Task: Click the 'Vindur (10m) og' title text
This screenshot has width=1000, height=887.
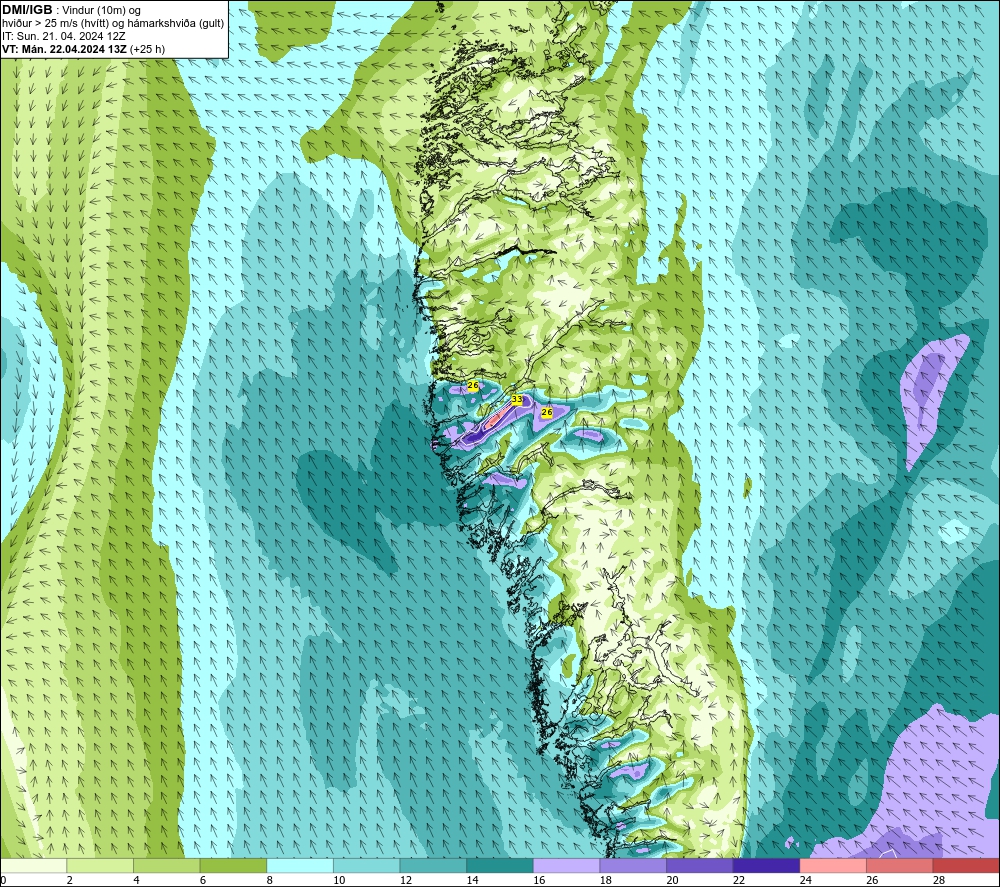Action: click(x=101, y=11)
